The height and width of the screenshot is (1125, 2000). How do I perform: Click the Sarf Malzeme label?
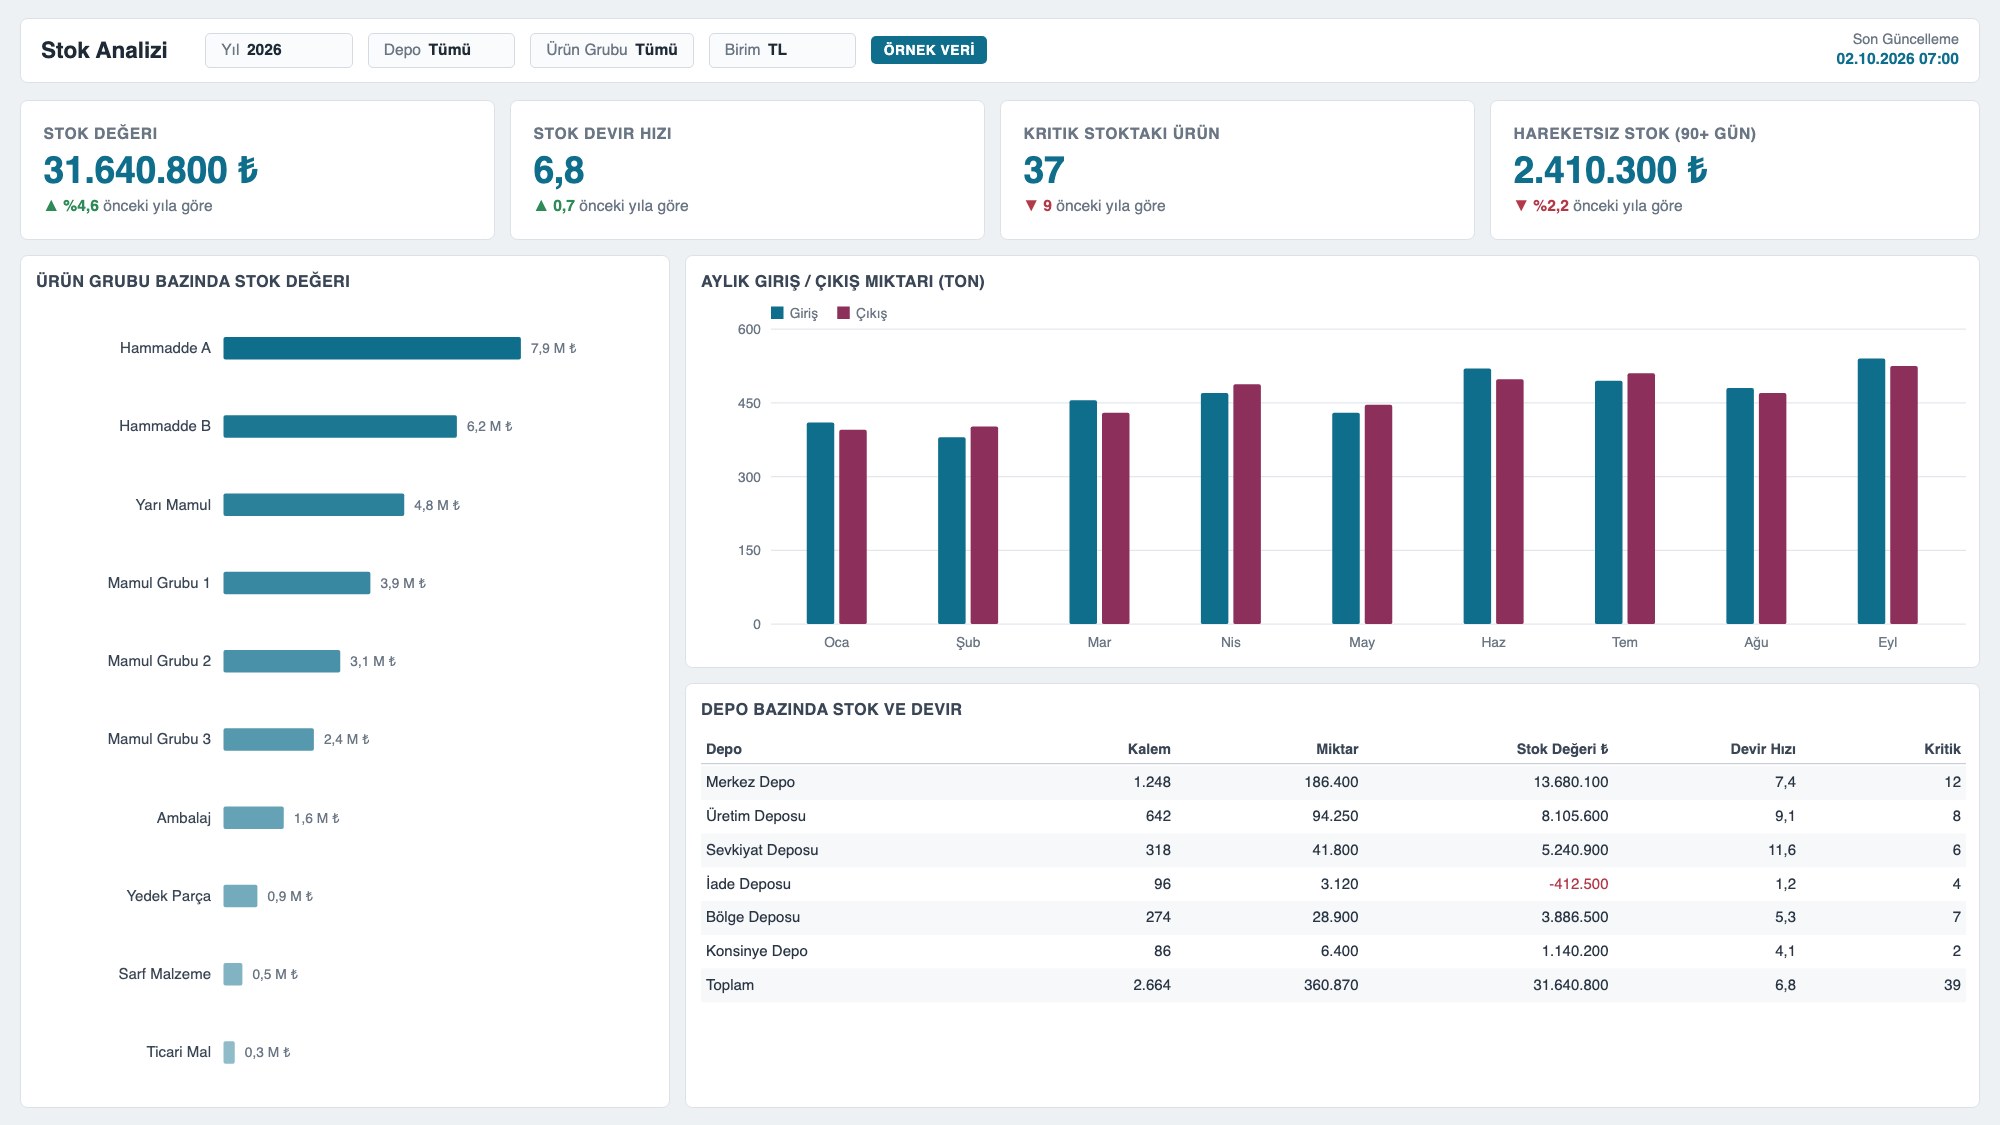[165, 974]
